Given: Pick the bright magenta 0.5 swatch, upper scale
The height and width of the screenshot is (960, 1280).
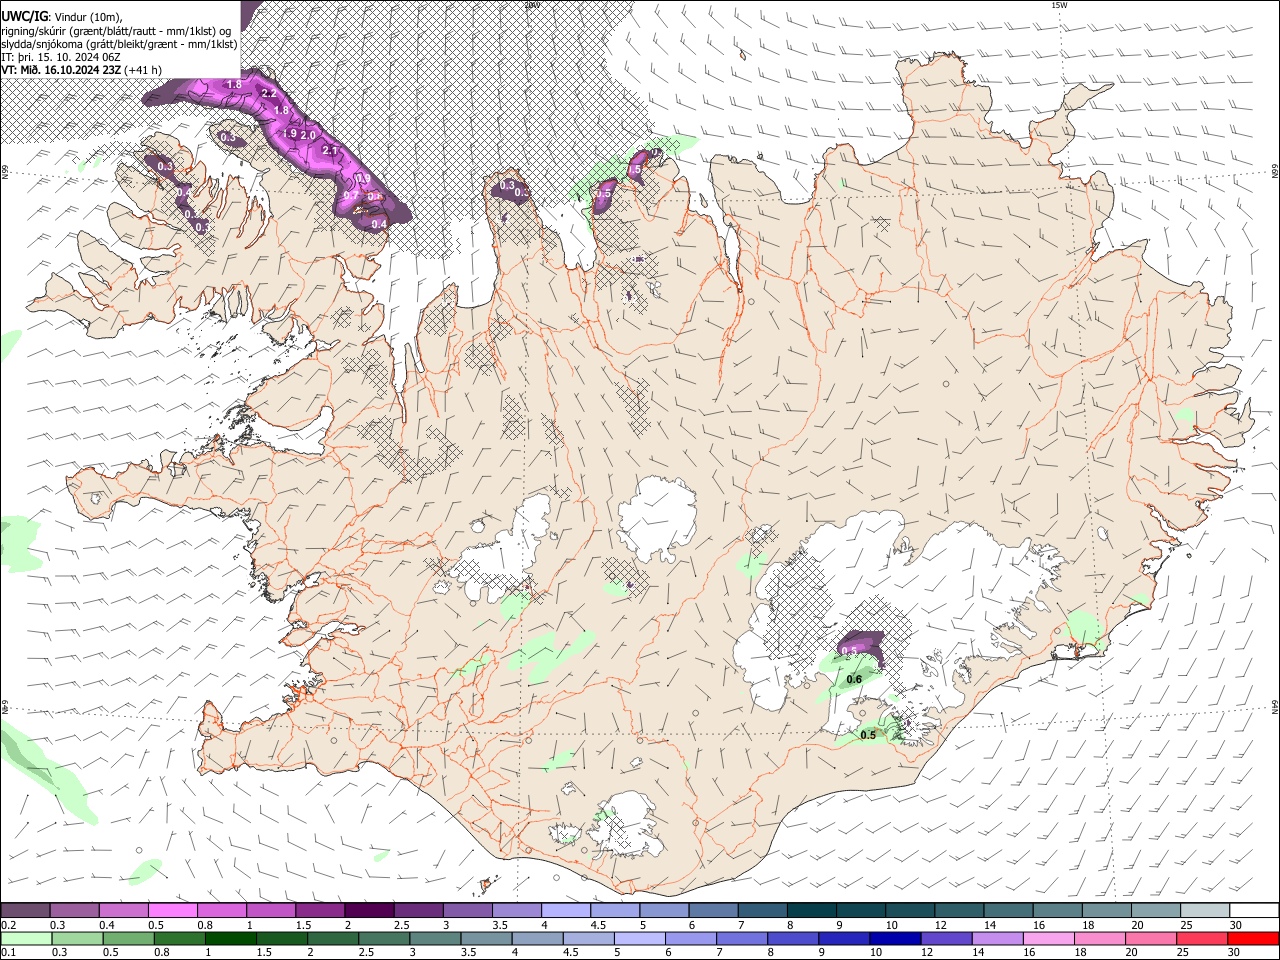Looking at the screenshot, I should pyautogui.click(x=172, y=910).
